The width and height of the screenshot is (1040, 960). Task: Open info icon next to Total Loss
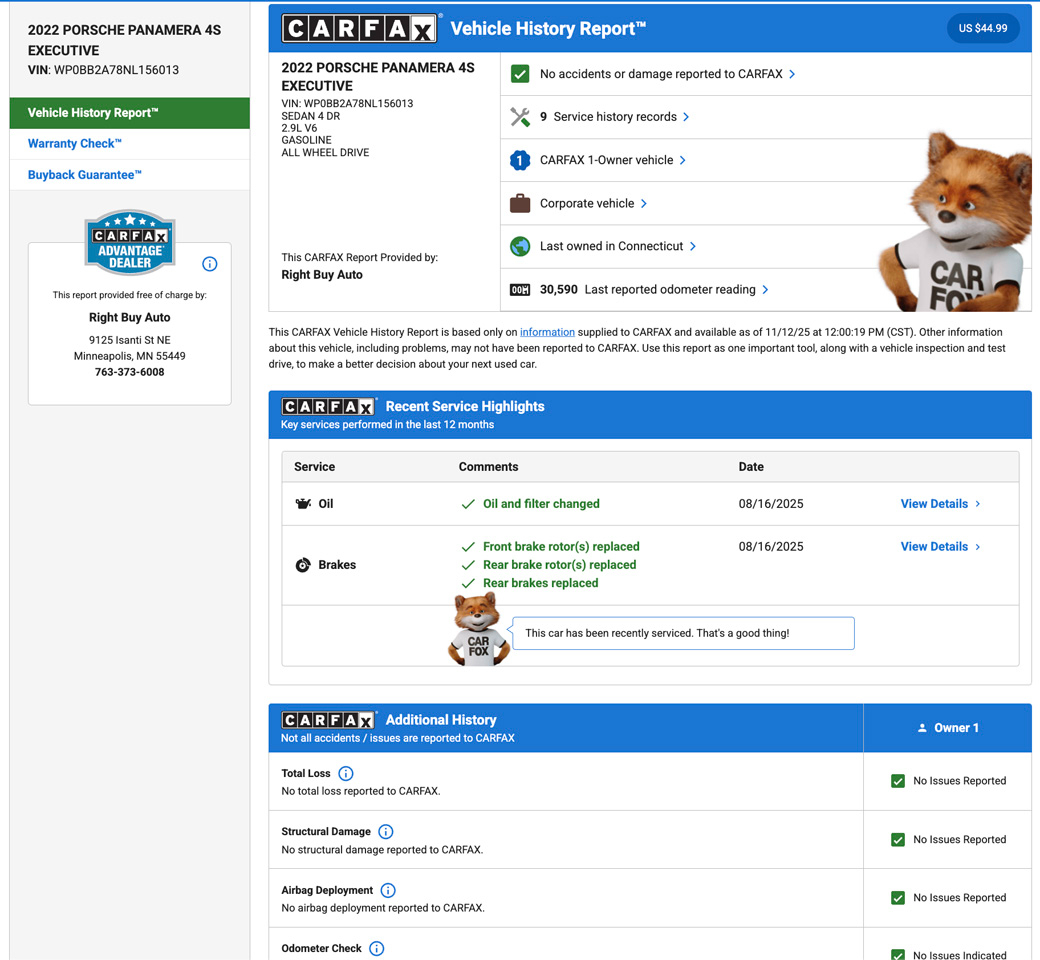(x=346, y=774)
